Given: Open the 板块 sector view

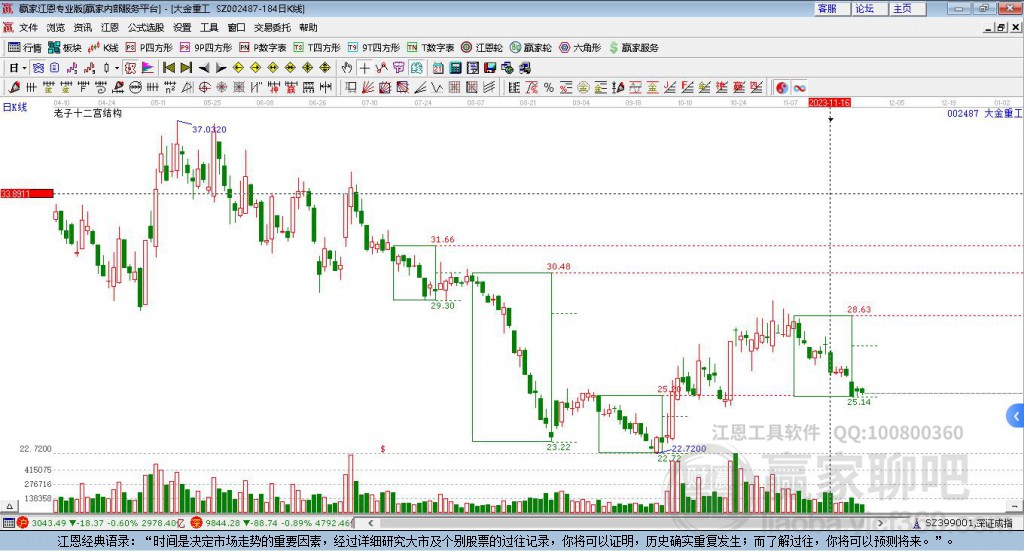Looking at the screenshot, I should 65,48.
